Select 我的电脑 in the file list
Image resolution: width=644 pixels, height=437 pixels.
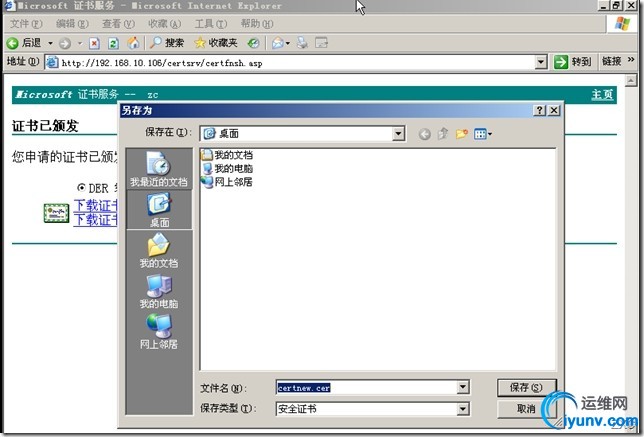coord(227,168)
